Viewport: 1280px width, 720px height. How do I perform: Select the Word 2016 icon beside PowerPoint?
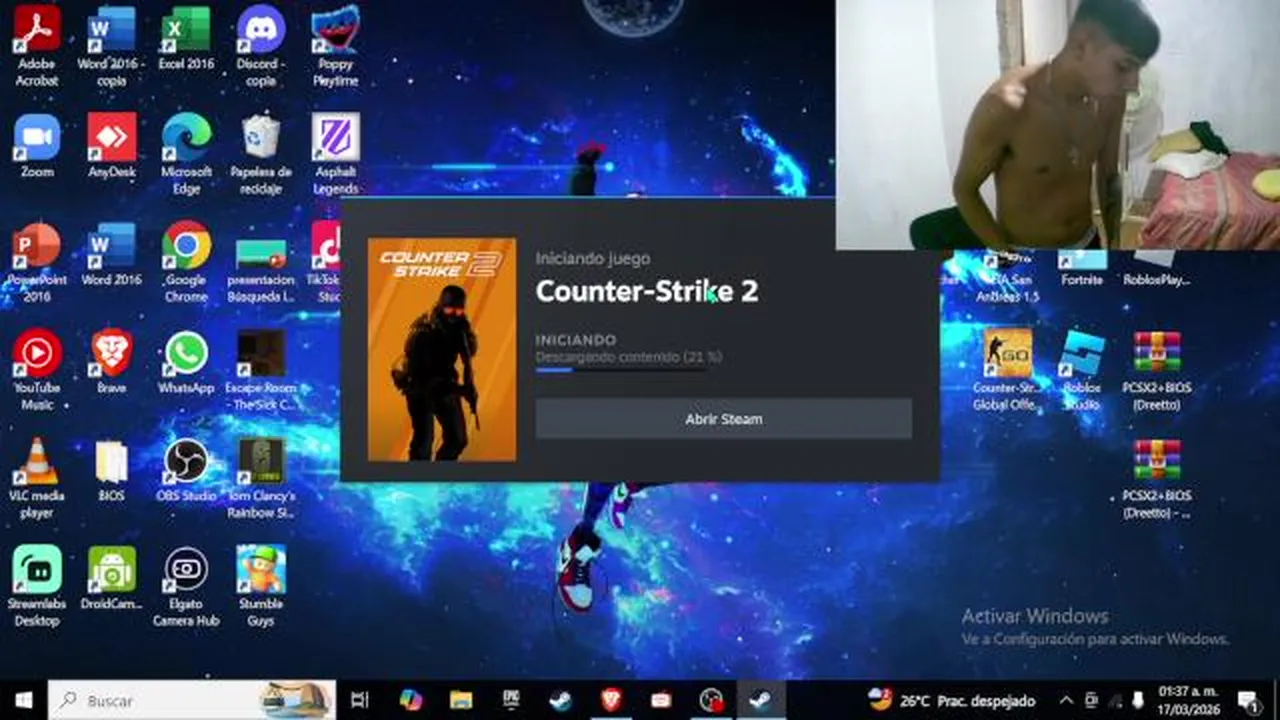point(111,254)
